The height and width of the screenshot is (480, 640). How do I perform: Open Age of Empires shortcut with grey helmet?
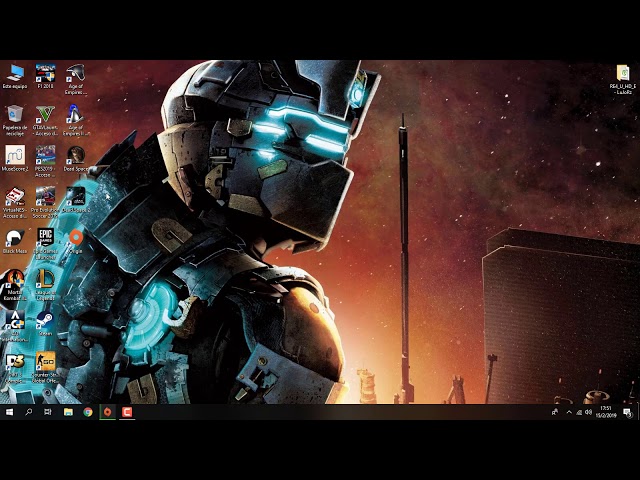tap(76, 79)
